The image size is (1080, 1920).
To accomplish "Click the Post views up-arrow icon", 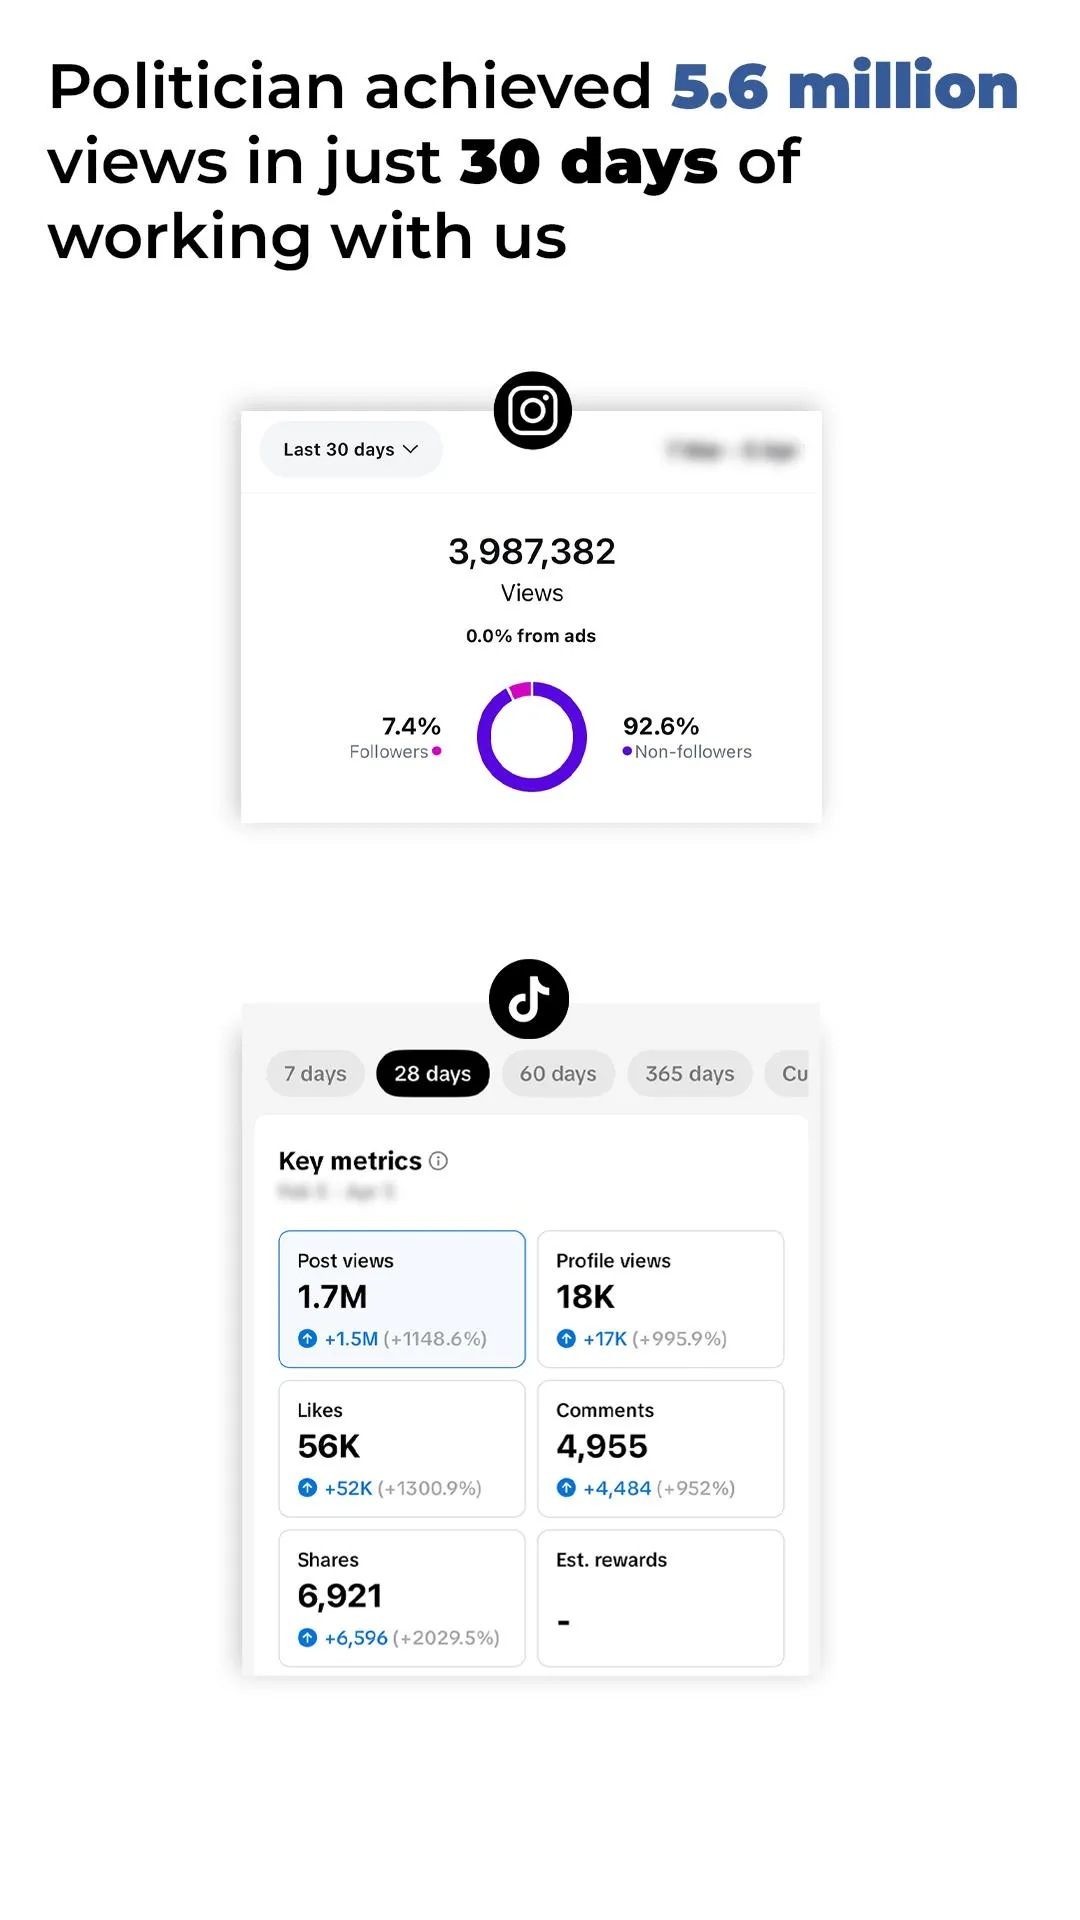I will click(307, 1338).
